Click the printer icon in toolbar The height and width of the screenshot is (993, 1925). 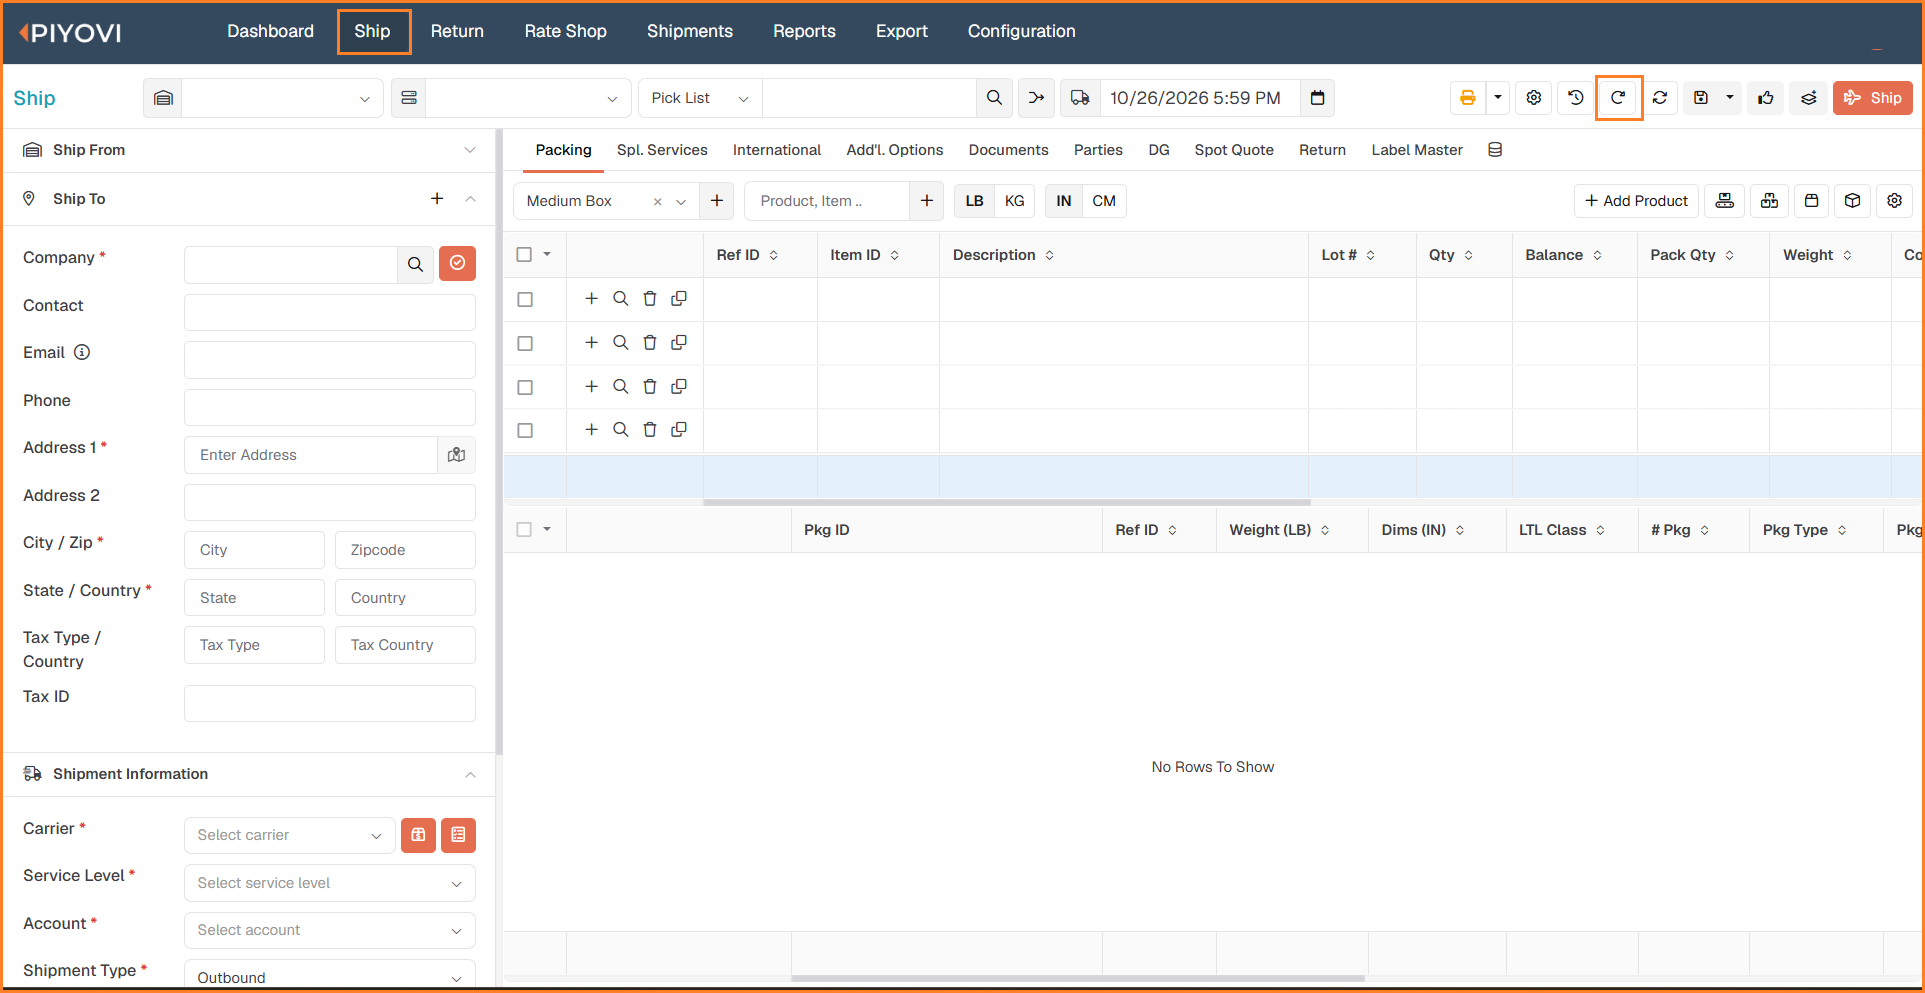[1467, 98]
